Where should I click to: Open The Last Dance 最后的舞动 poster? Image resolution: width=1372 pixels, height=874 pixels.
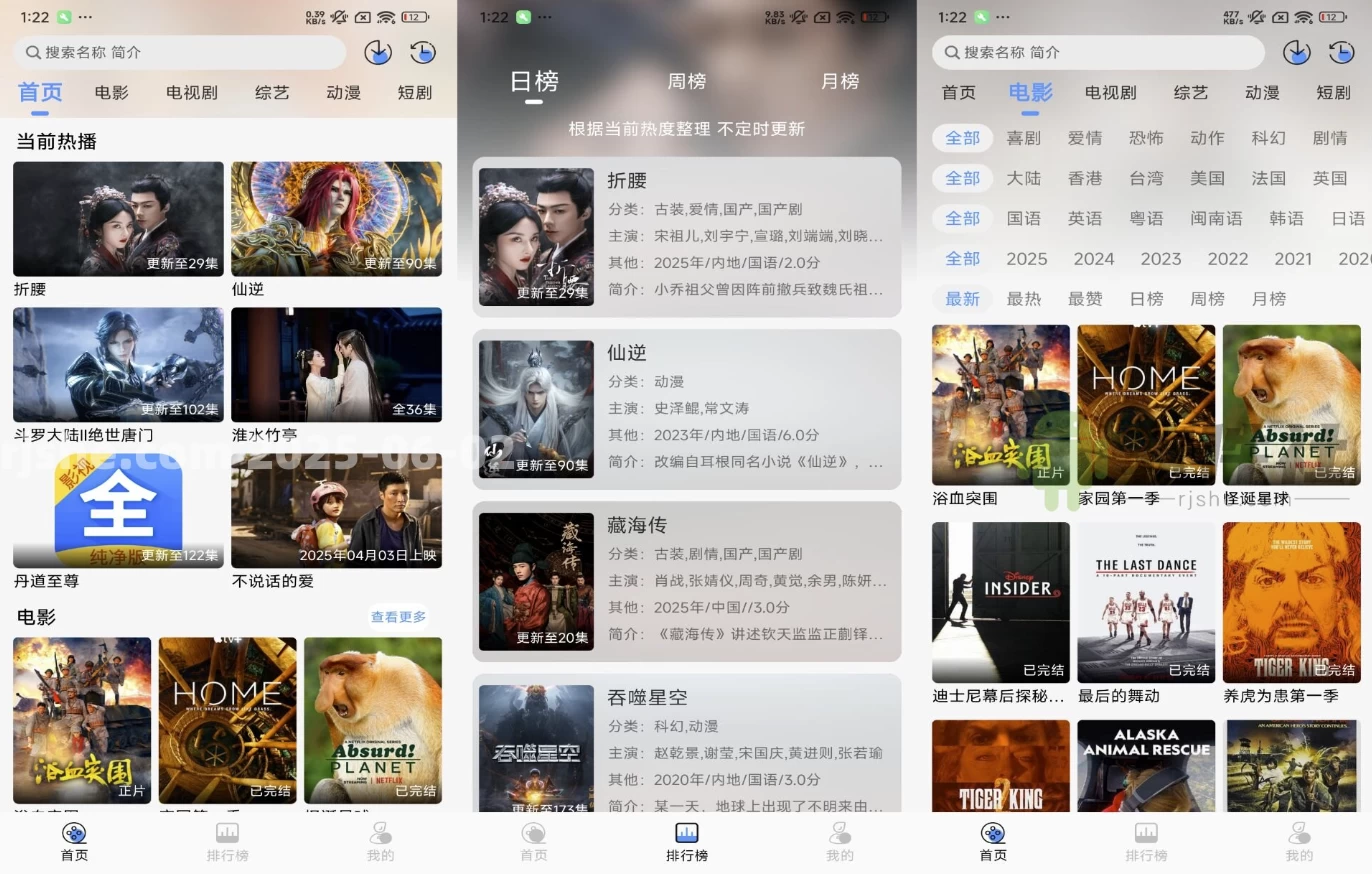(x=1146, y=602)
